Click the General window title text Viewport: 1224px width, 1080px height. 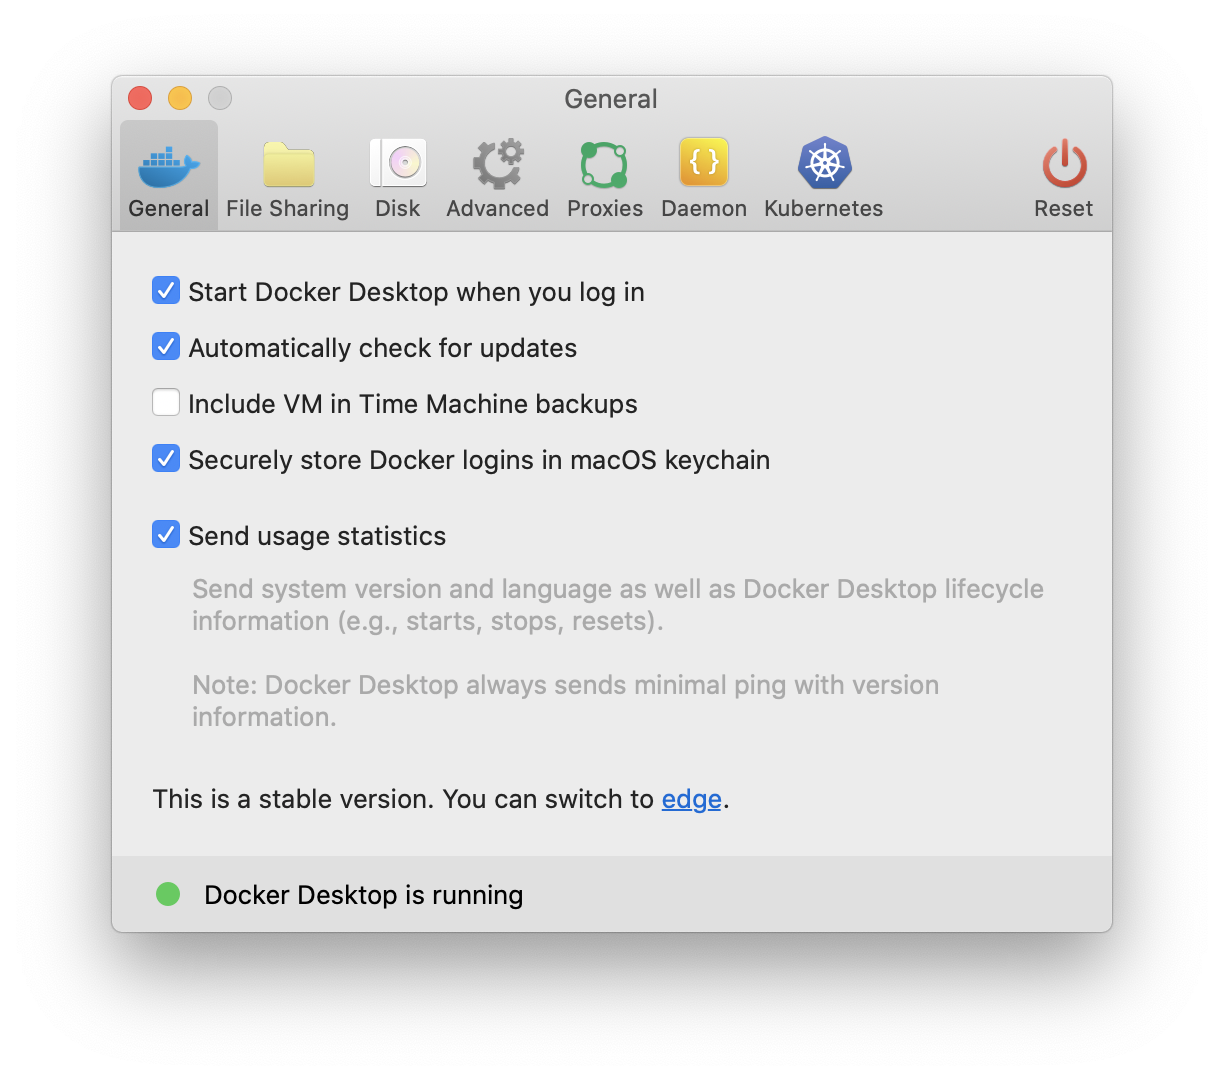(x=611, y=99)
